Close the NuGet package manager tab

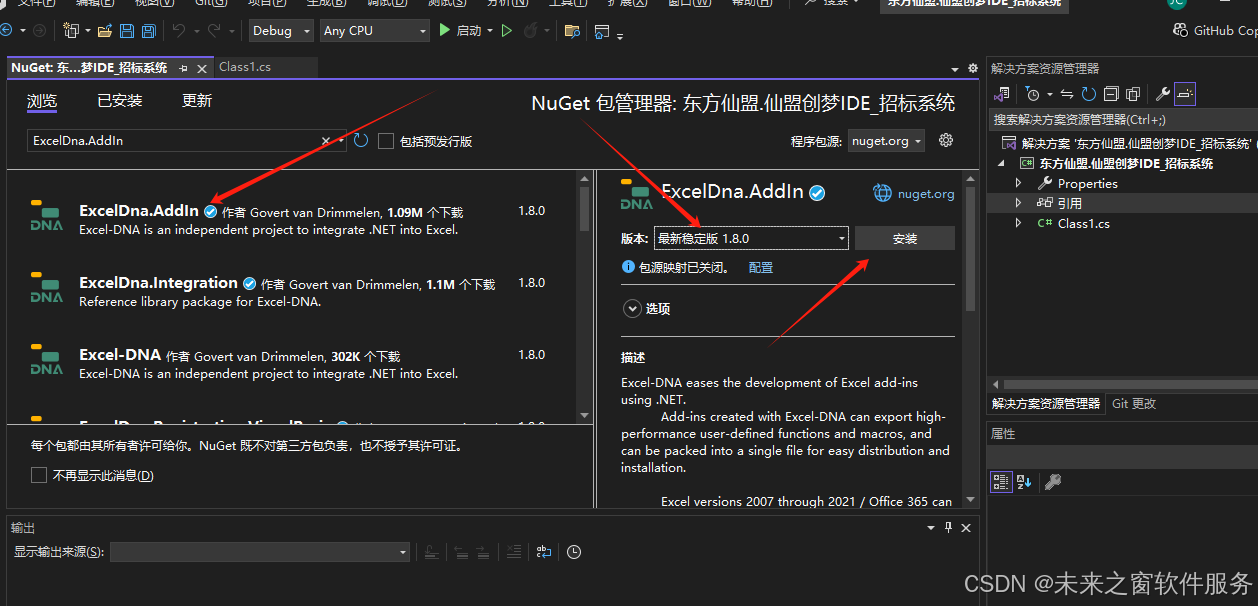point(202,68)
